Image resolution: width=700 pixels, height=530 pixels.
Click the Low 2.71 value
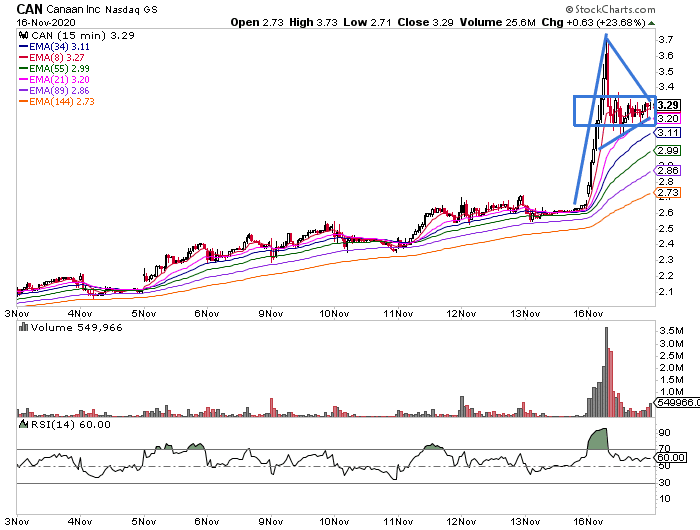pyautogui.click(x=367, y=22)
